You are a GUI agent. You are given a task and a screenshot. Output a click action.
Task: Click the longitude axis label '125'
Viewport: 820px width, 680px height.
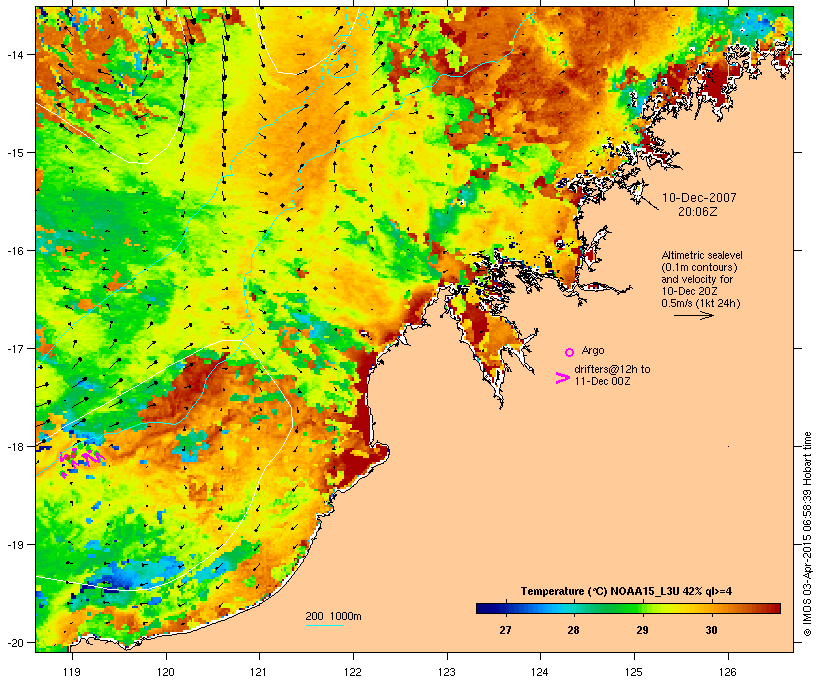[634, 672]
